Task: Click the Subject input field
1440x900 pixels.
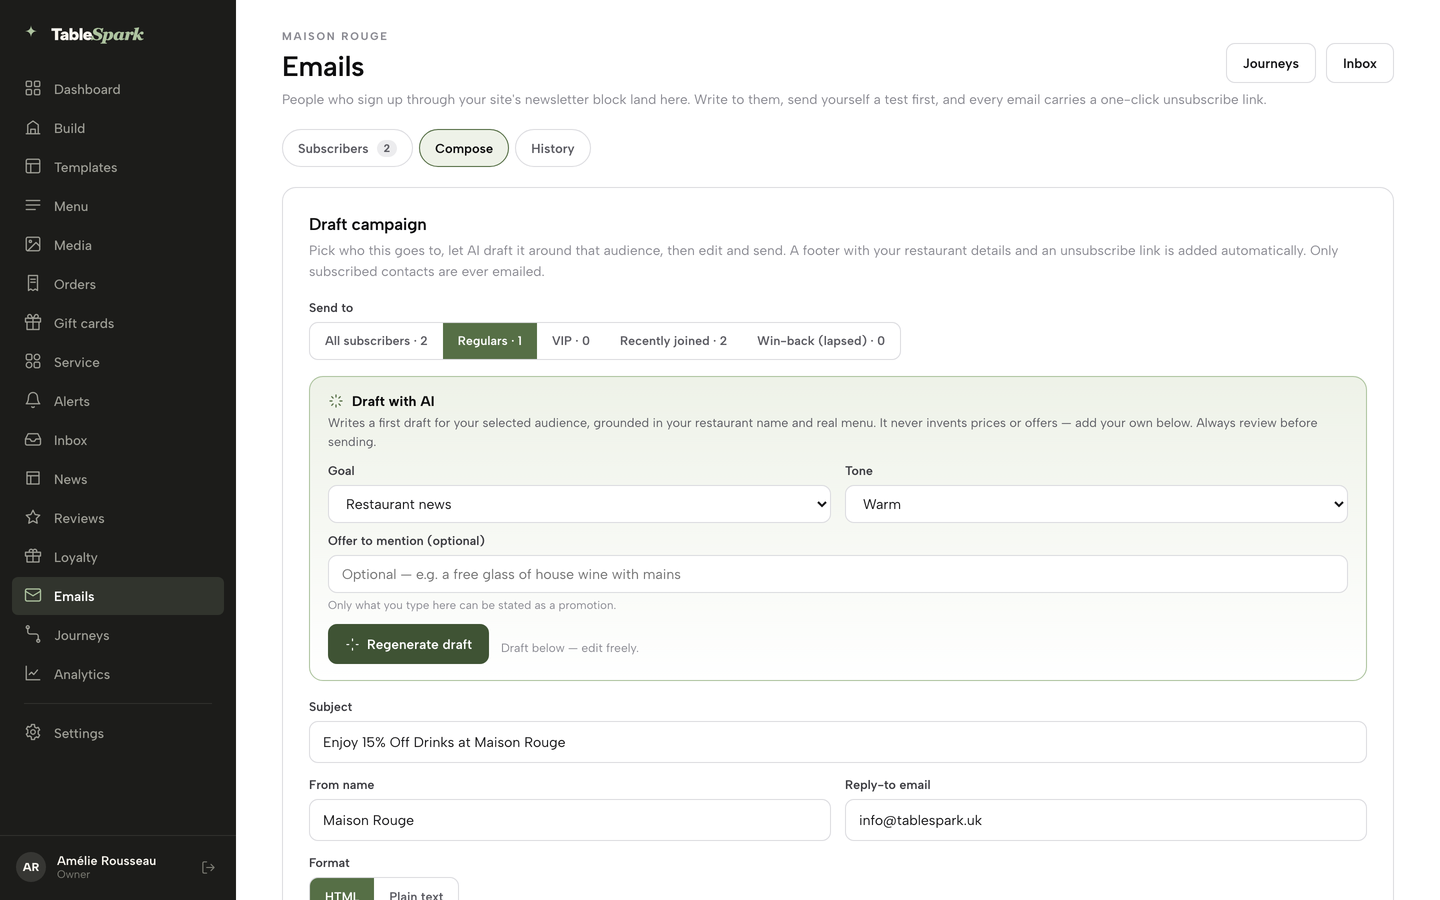Action: pos(838,742)
